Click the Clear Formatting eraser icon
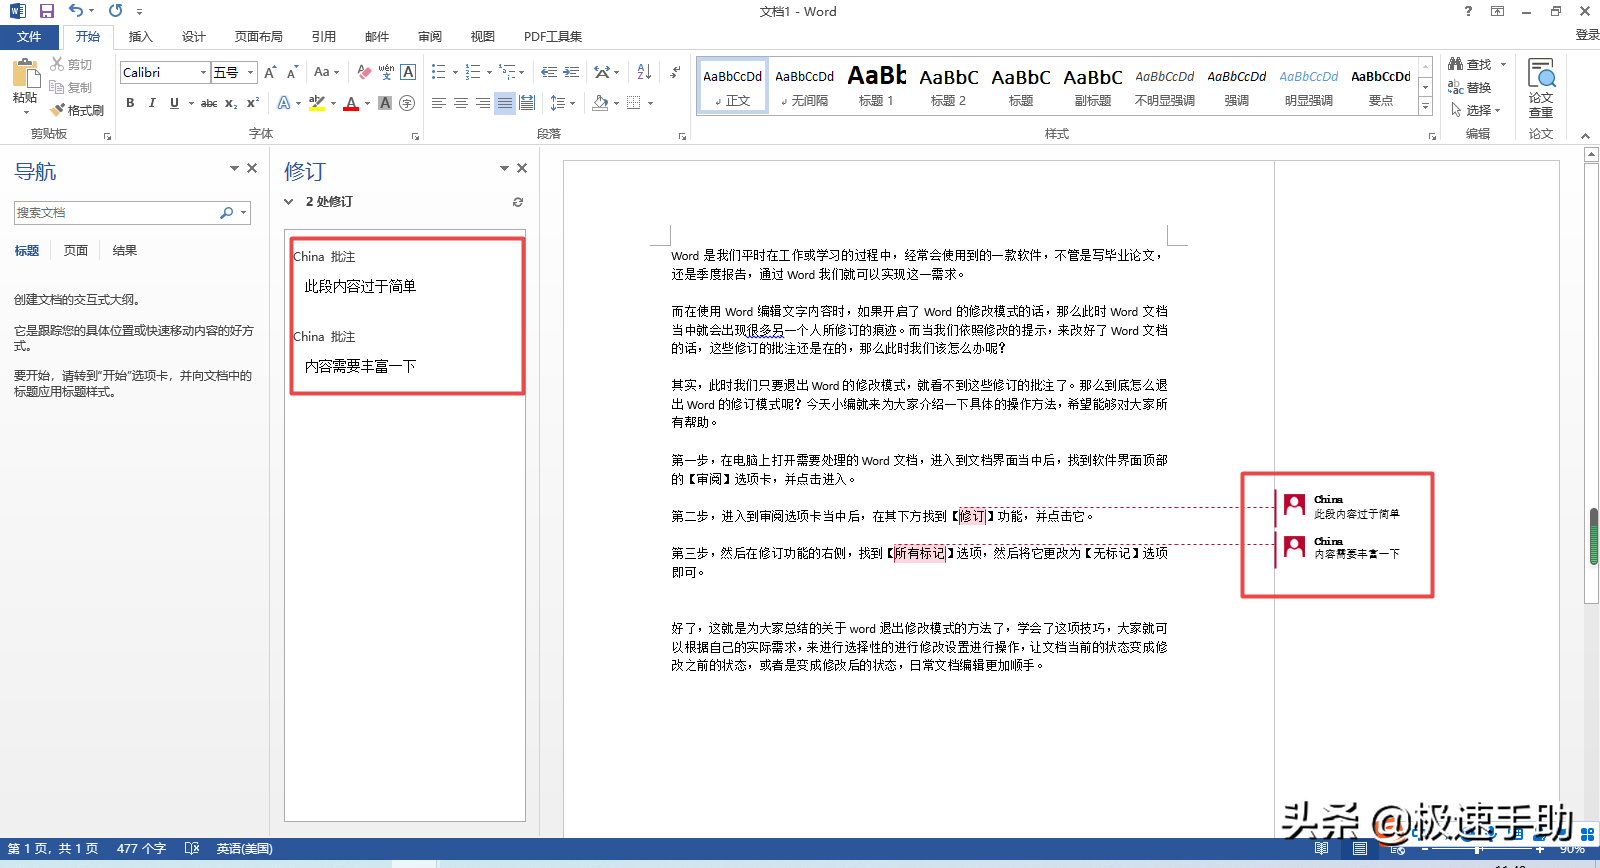The image size is (1600, 868). [364, 72]
